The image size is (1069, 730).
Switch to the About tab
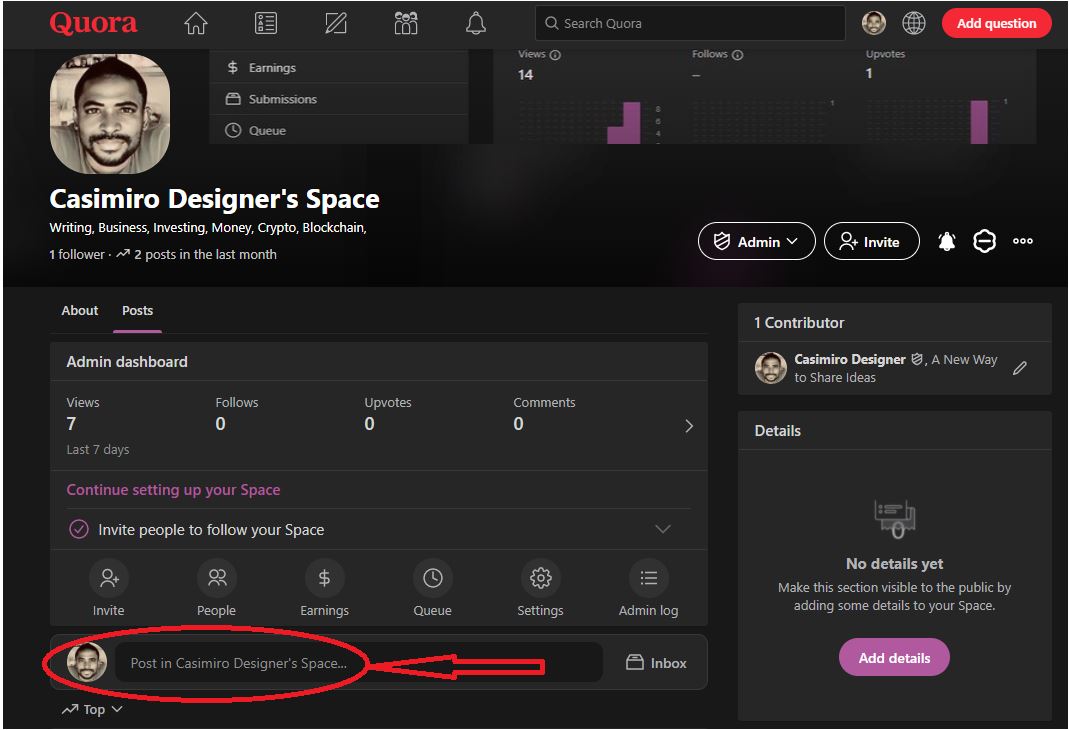(80, 311)
